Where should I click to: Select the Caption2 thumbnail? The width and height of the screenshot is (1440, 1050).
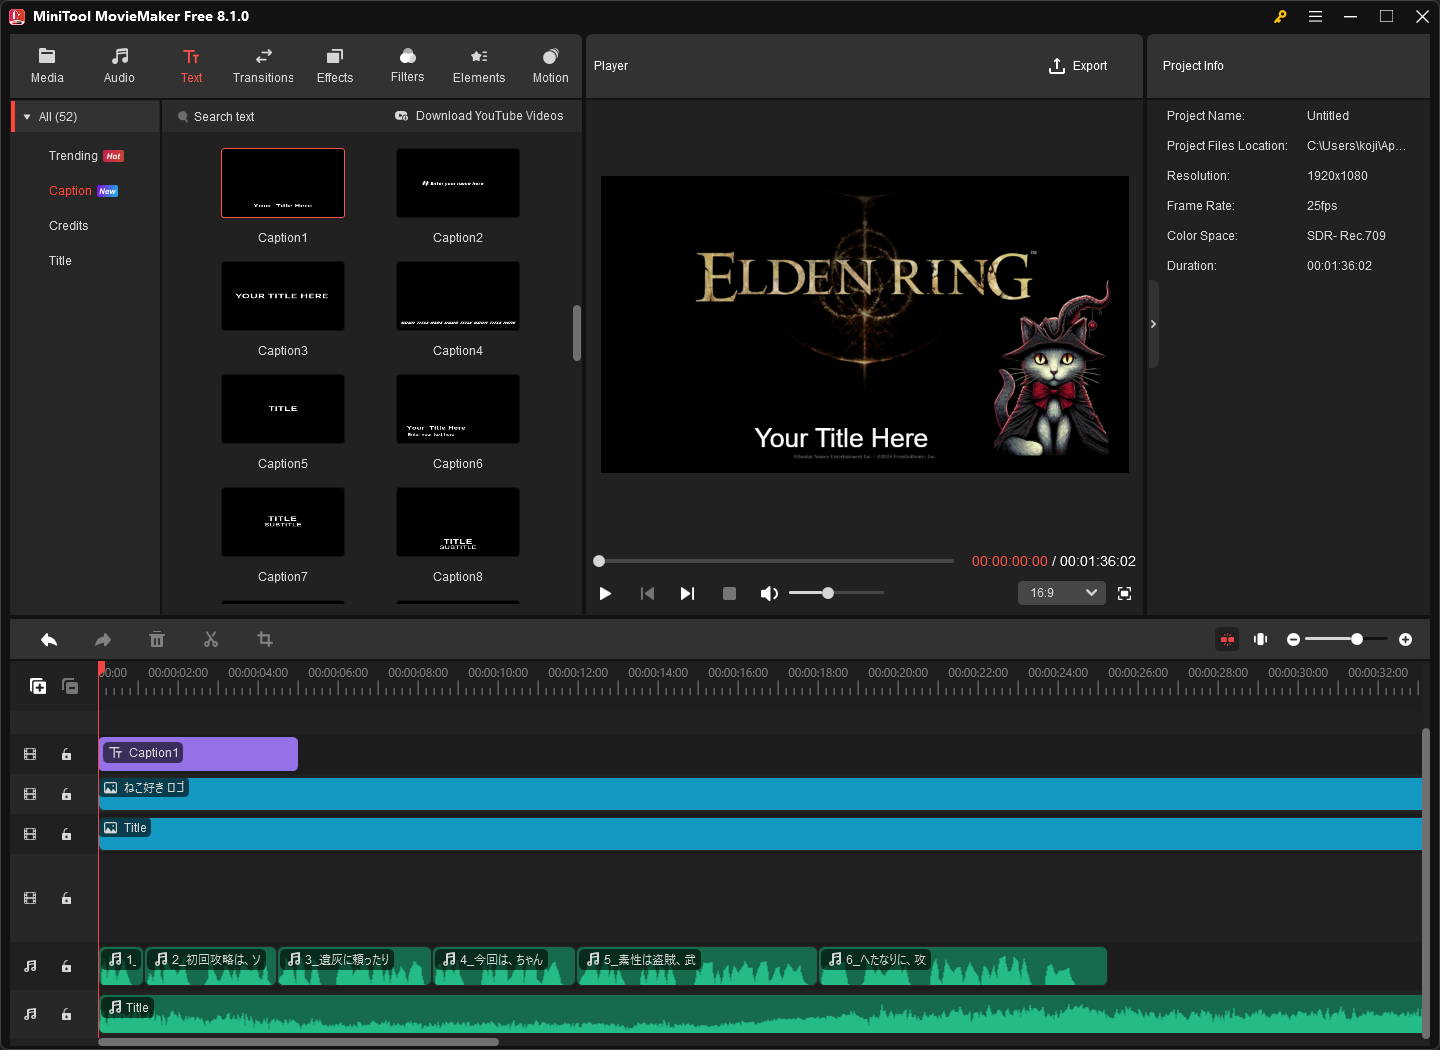coord(458,183)
